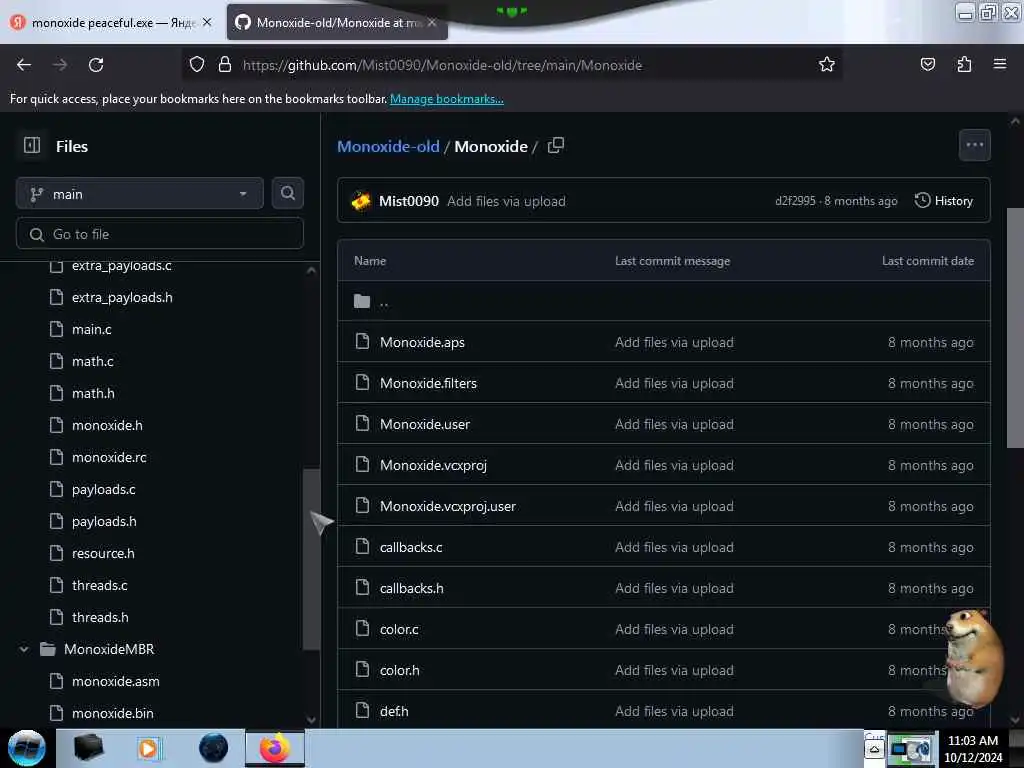
Task: Click the main page vertical scrollbar thumb
Action: [1014, 328]
